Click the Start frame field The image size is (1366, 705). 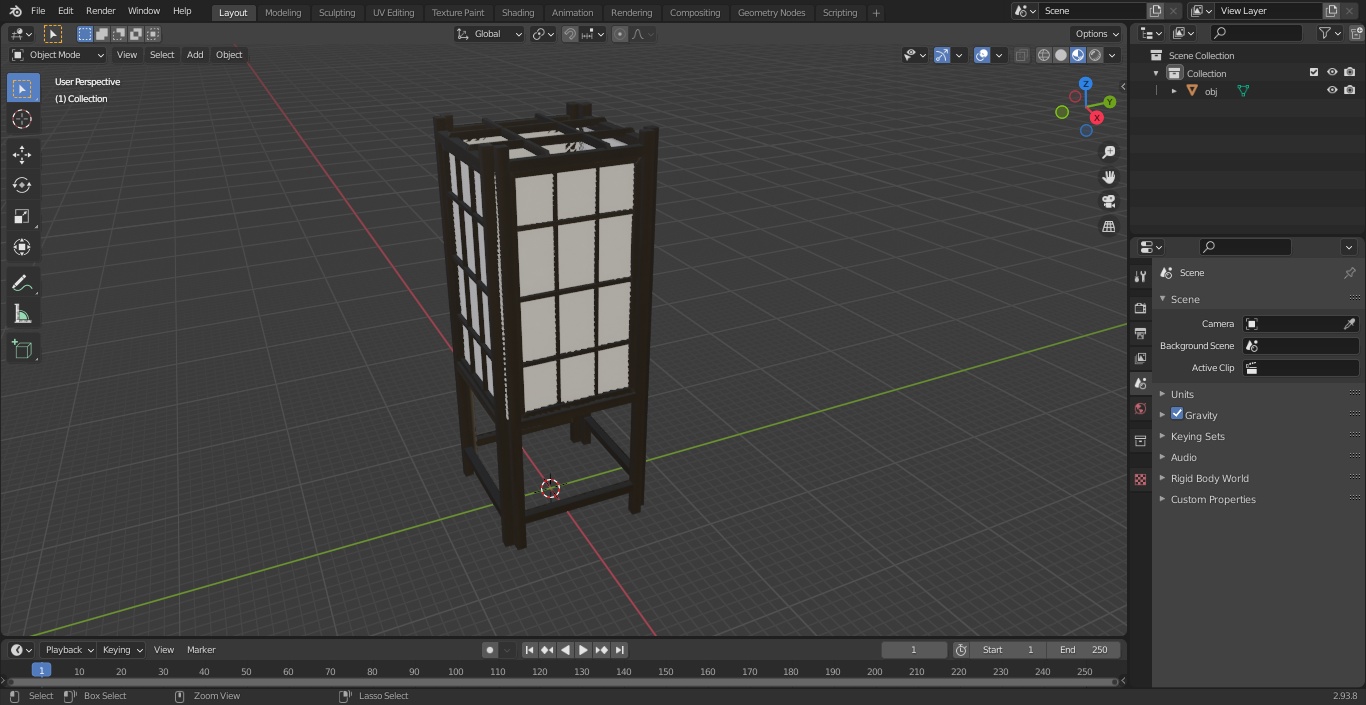(1008, 650)
